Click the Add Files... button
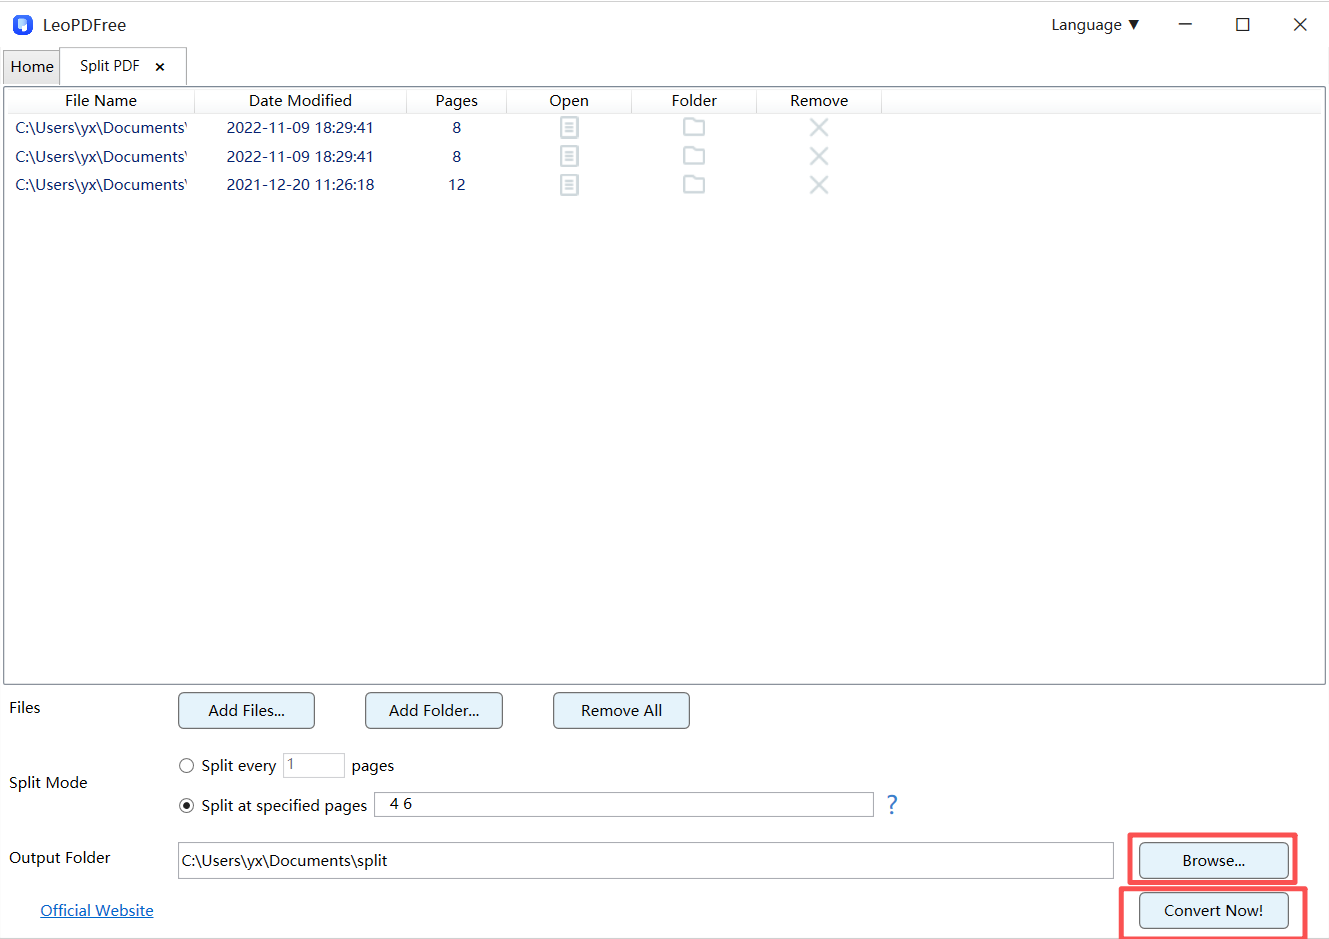Screen dimensions: 1329x939 click(x=246, y=711)
